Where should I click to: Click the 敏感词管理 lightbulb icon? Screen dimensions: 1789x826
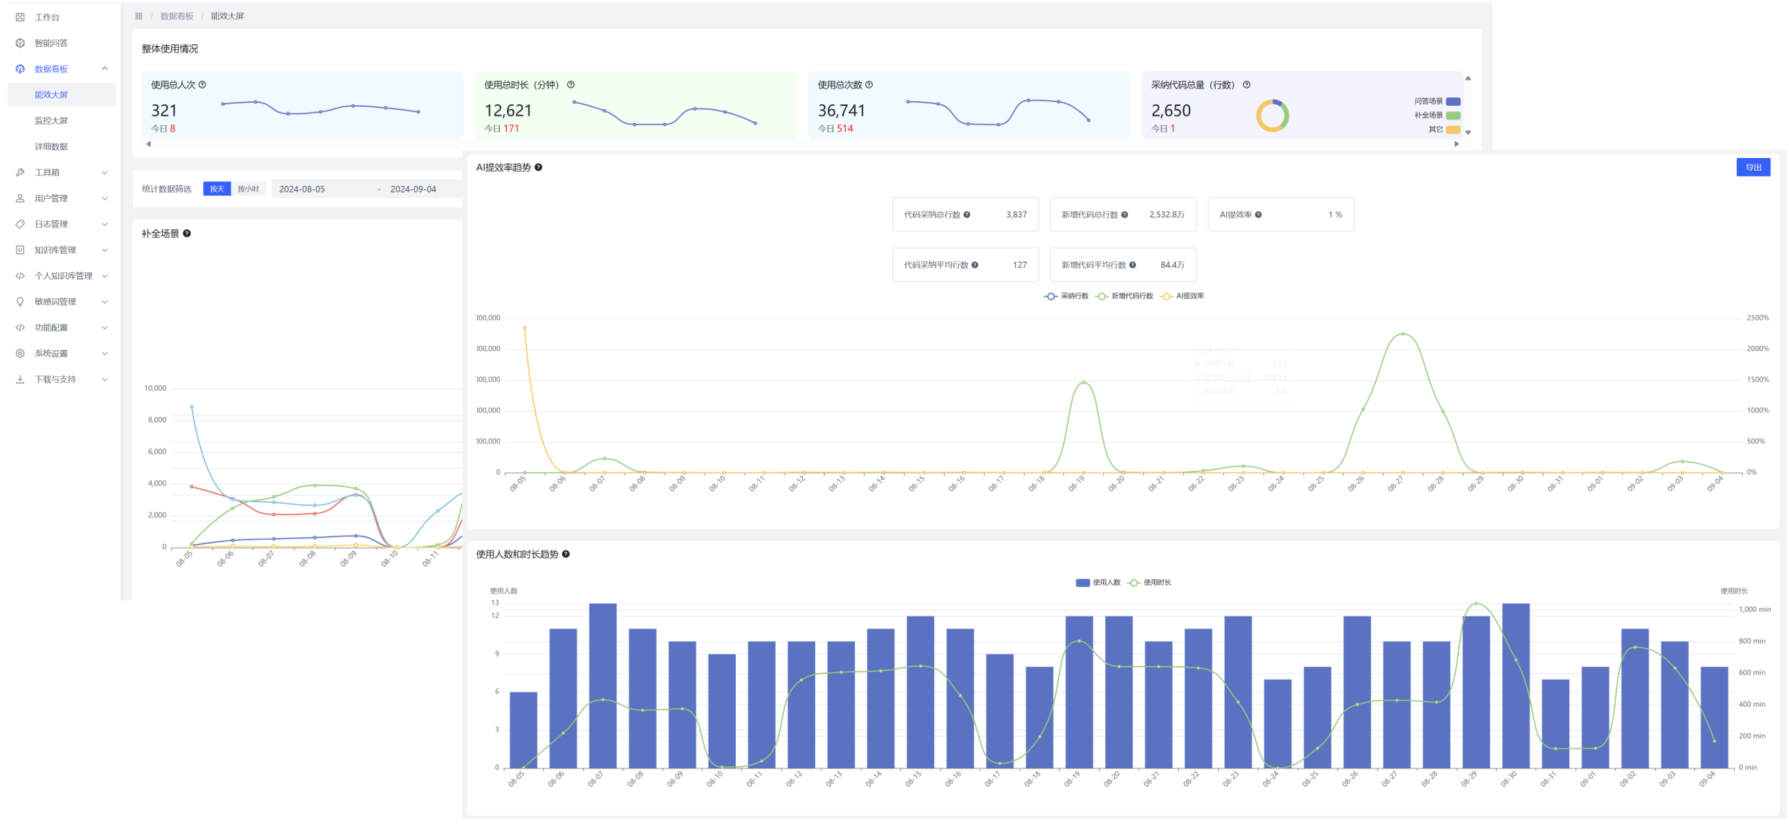coord(20,302)
